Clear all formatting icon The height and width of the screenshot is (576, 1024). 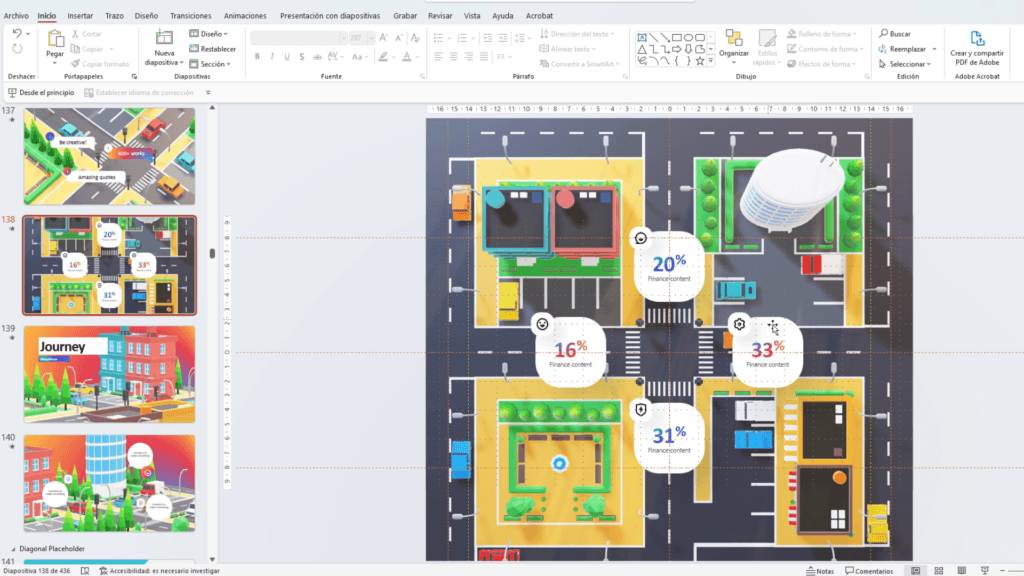415,38
